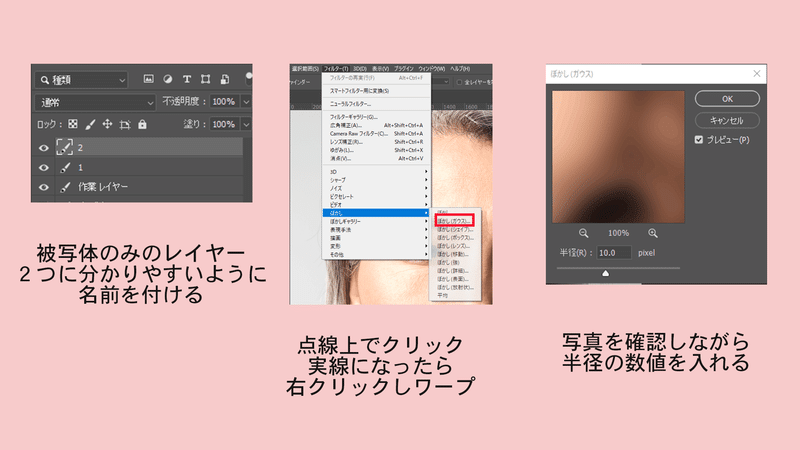Viewport: 800px width, 450px height.
Task: Click the radius slider handle
Action: coord(606,273)
